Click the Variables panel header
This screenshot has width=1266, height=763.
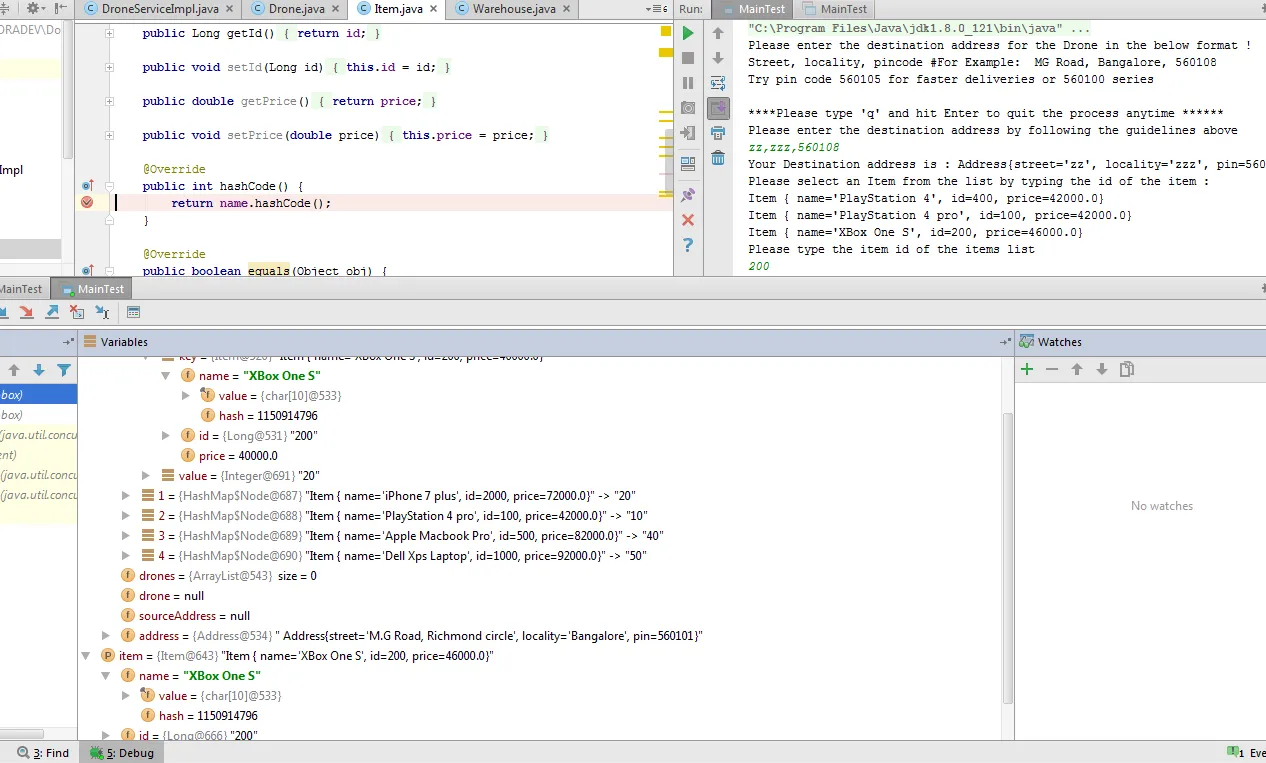(545, 342)
